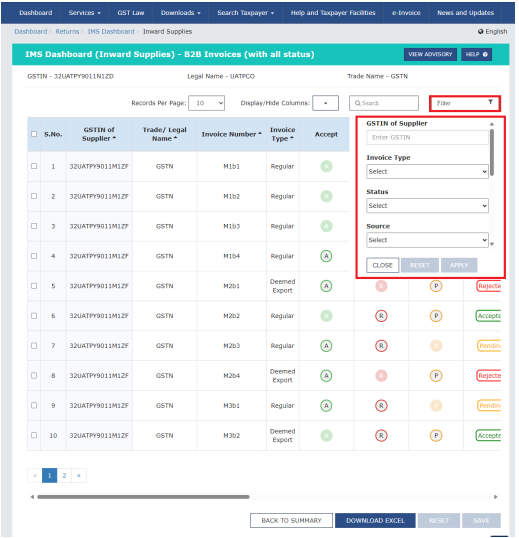
Task: Open the Dashboard menu in top navigation
Action: point(36,13)
